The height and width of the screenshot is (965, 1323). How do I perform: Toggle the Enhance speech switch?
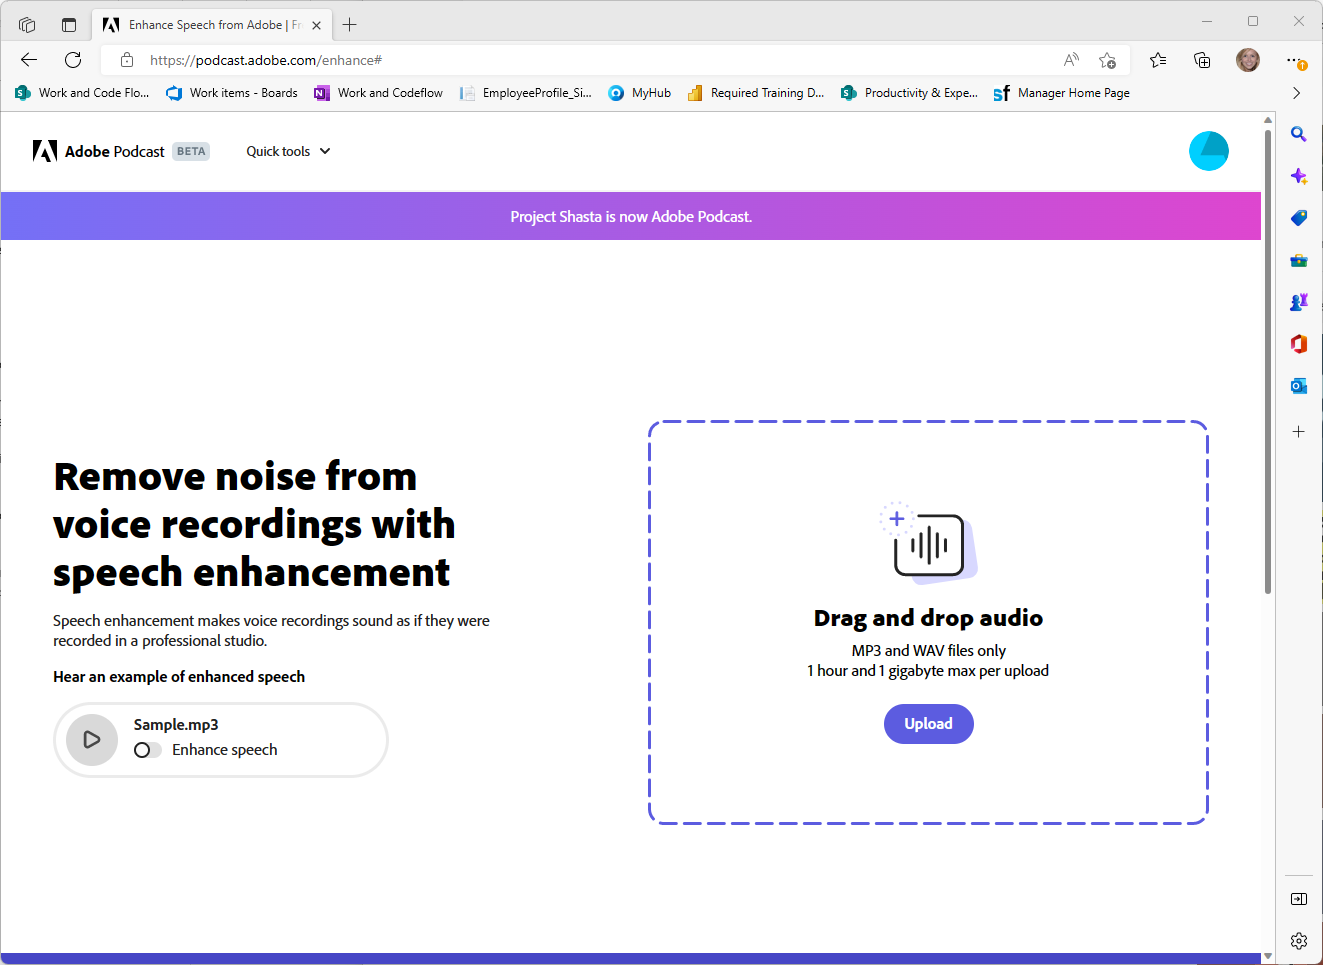(x=148, y=750)
